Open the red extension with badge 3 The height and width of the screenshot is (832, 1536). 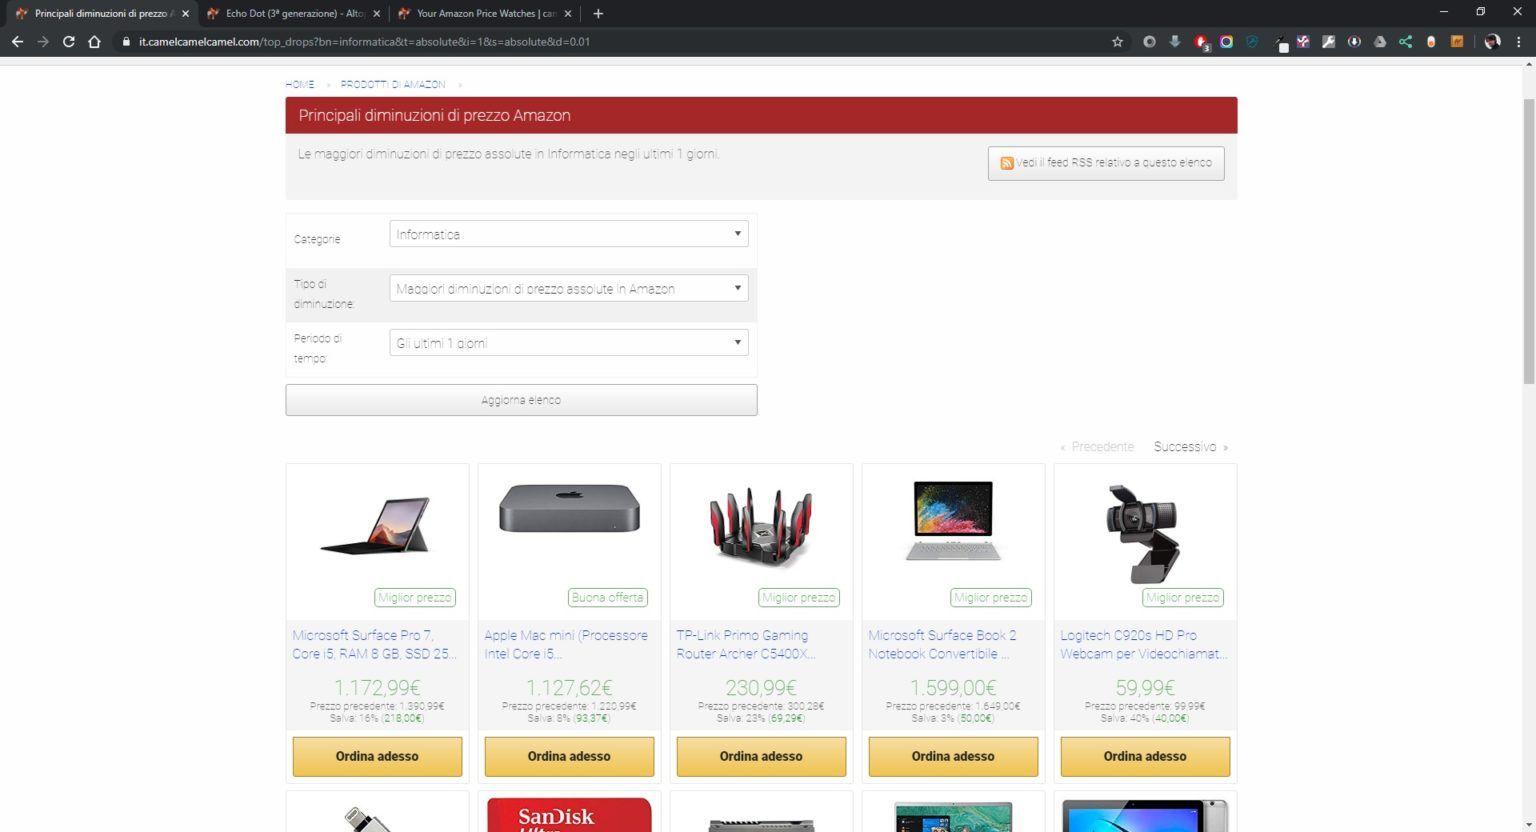[x=1201, y=42]
